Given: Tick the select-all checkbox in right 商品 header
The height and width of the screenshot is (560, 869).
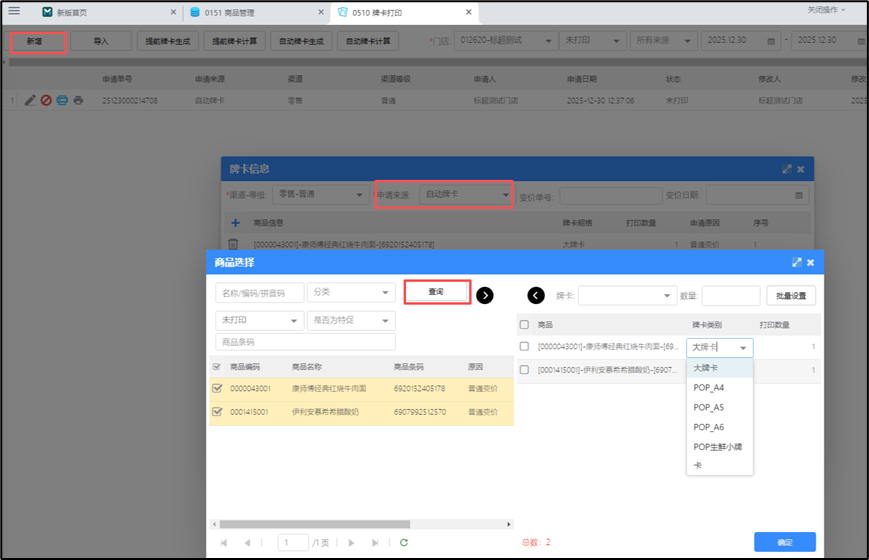Looking at the screenshot, I should 524,325.
